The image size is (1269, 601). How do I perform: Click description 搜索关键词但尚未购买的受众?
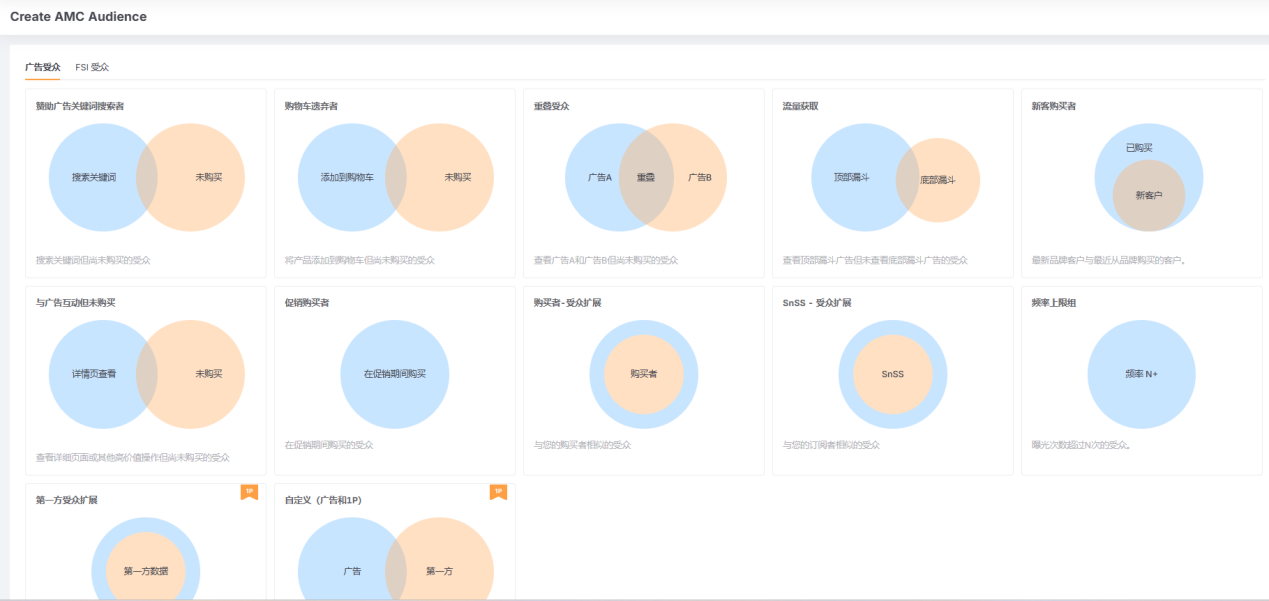(93, 260)
